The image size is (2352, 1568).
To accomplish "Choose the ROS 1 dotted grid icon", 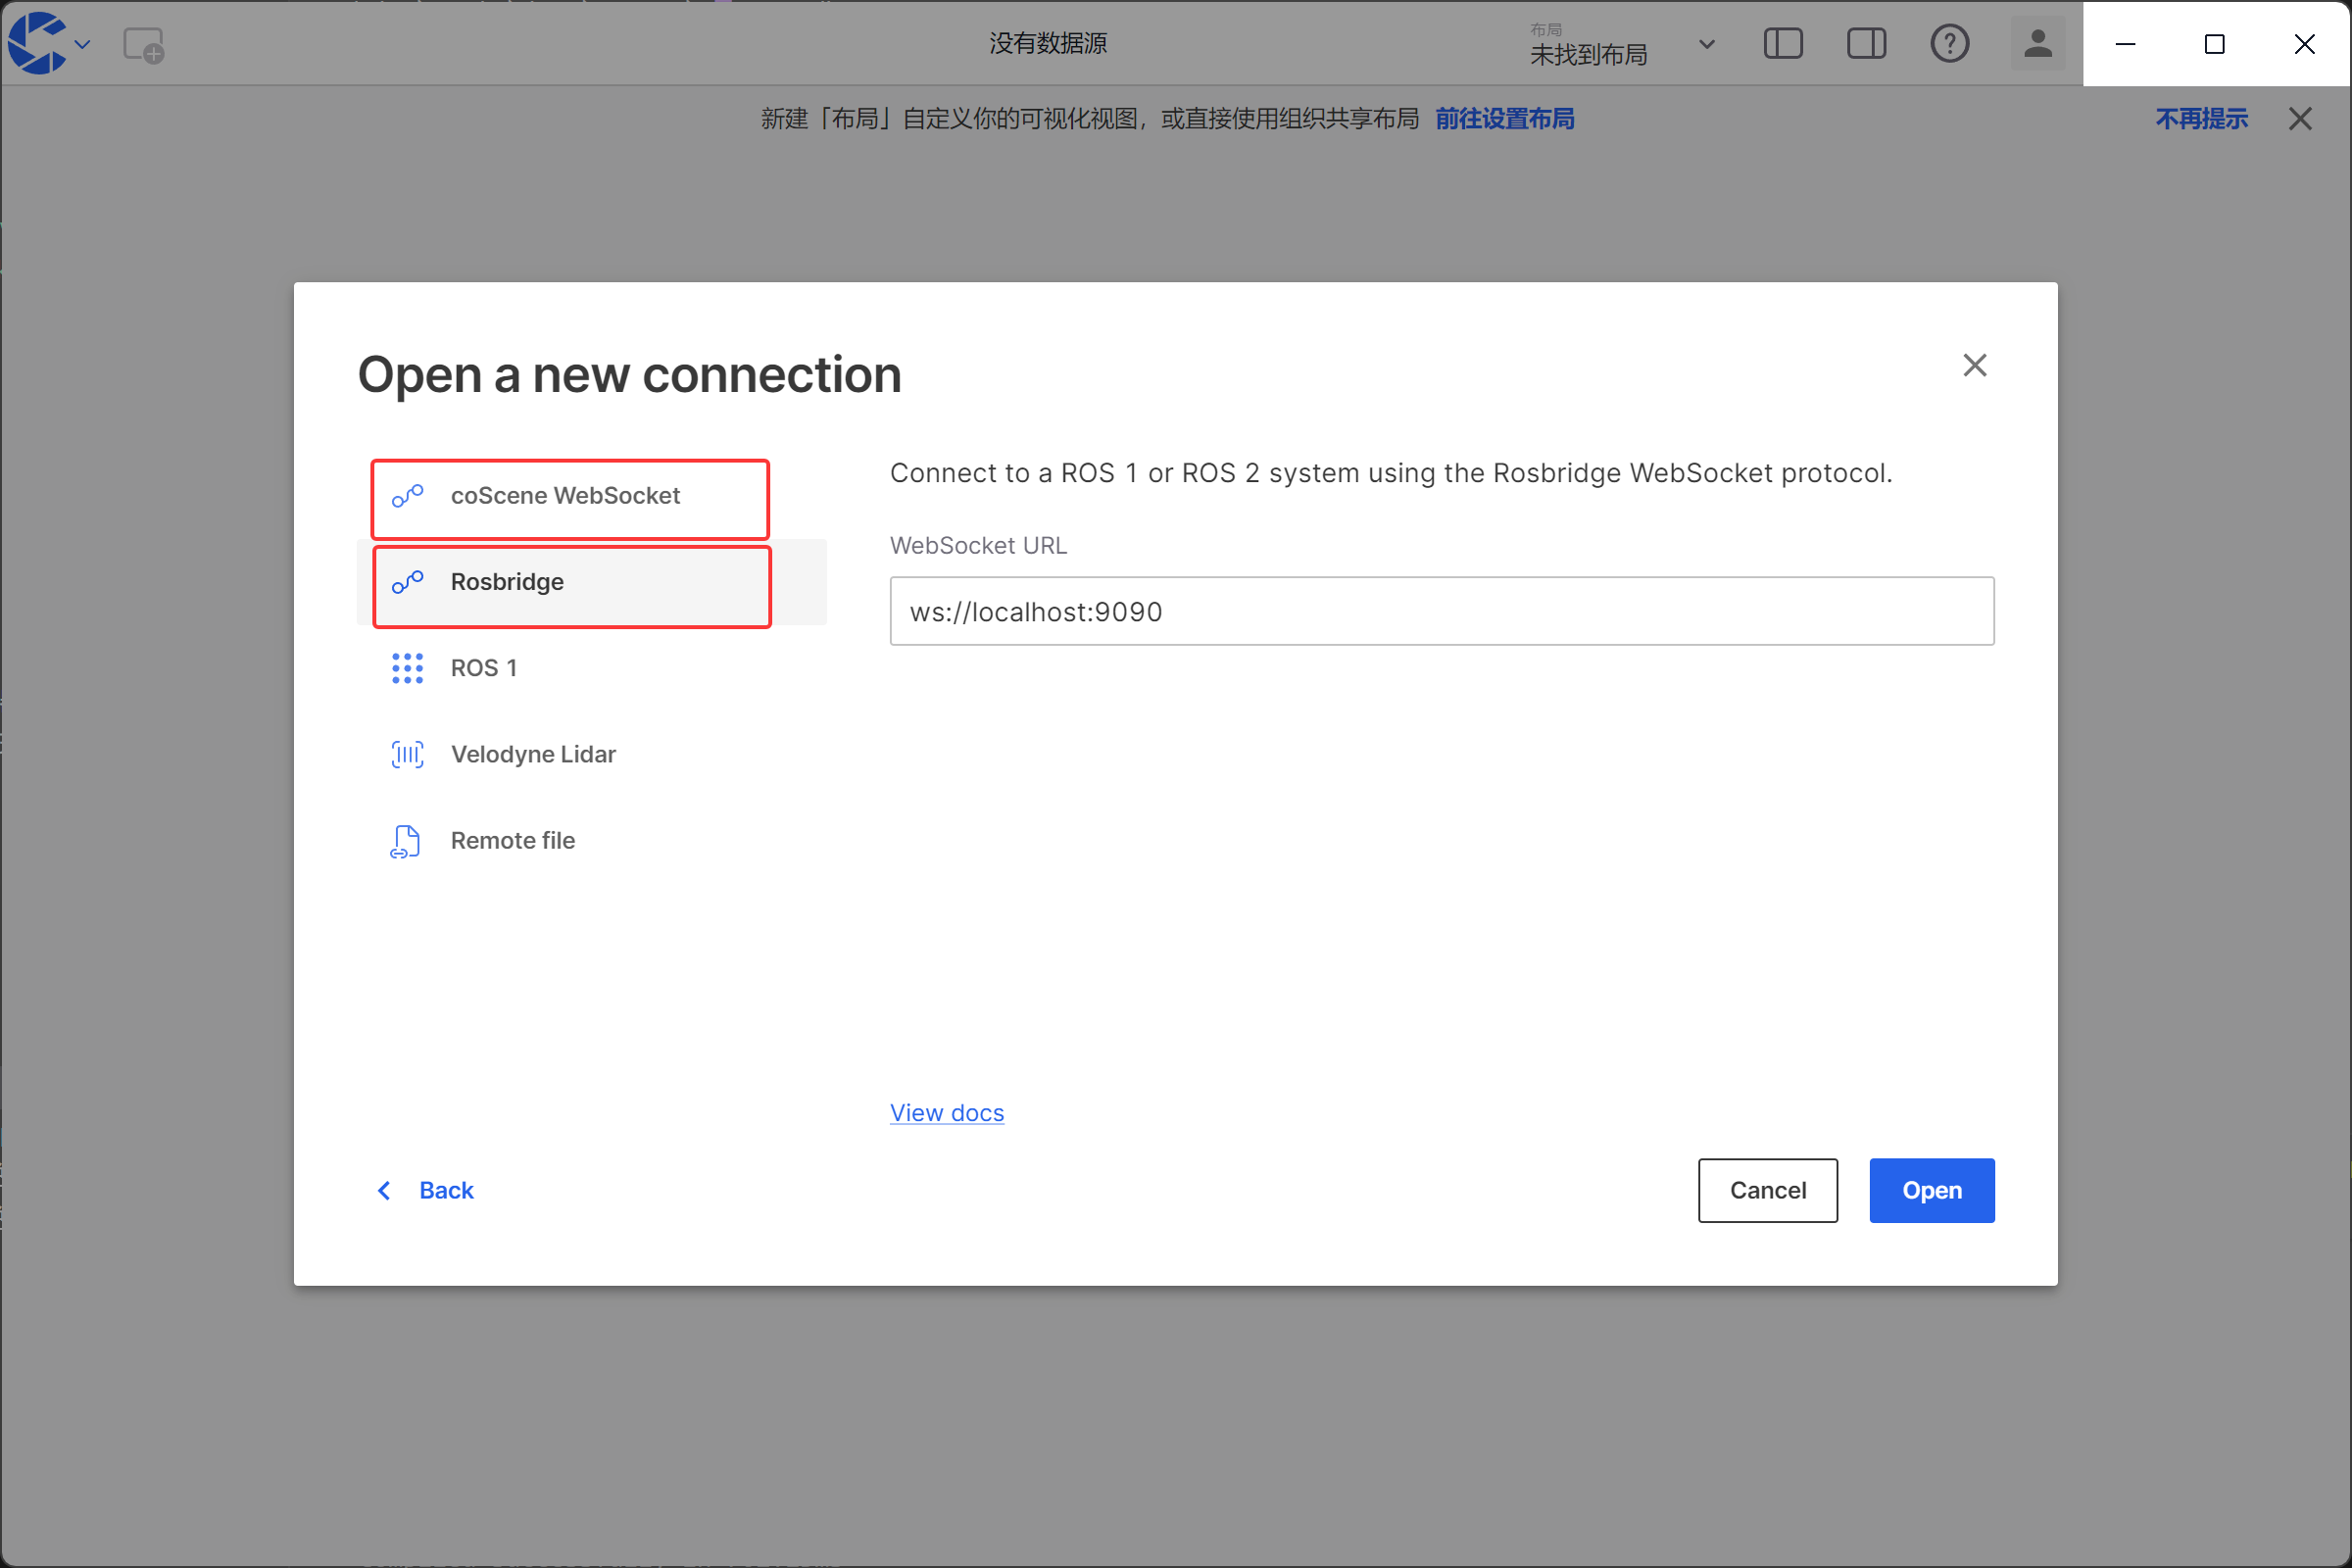I will pyautogui.click(x=407, y=668).
